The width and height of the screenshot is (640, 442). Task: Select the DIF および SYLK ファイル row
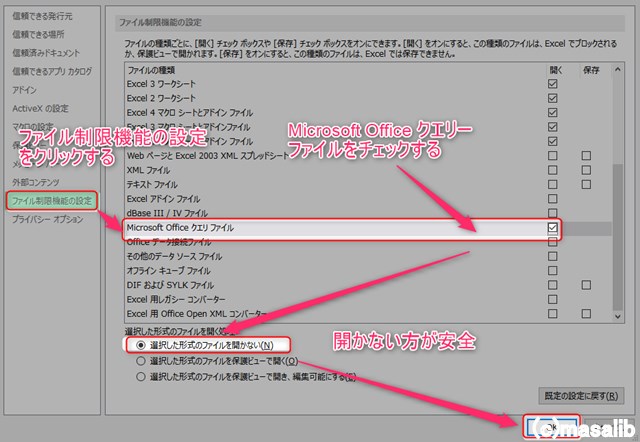tap(367, 285)
